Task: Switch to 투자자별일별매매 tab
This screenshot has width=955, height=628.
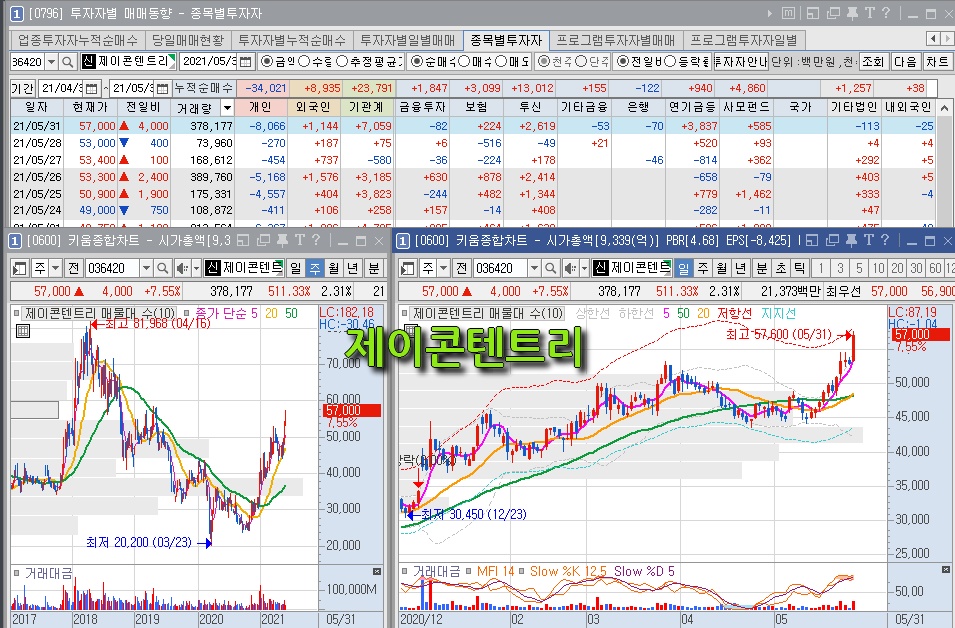Action: tap(407, 40)
